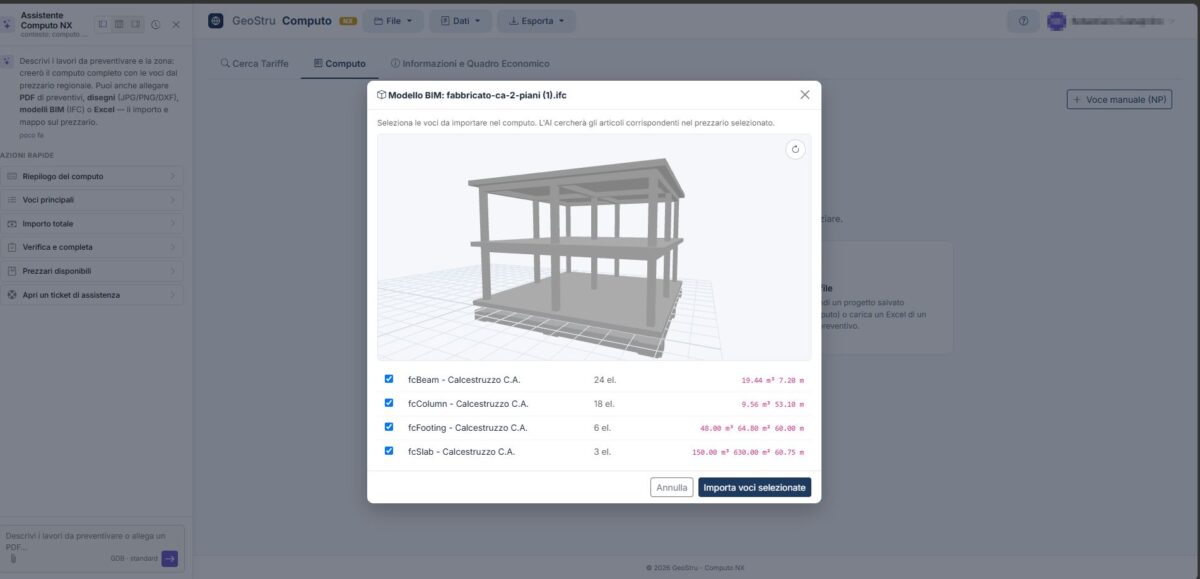The image size is (1200, 579).
Task: Reset the 3D model view rotation
Action: click(x=795, y=150)
